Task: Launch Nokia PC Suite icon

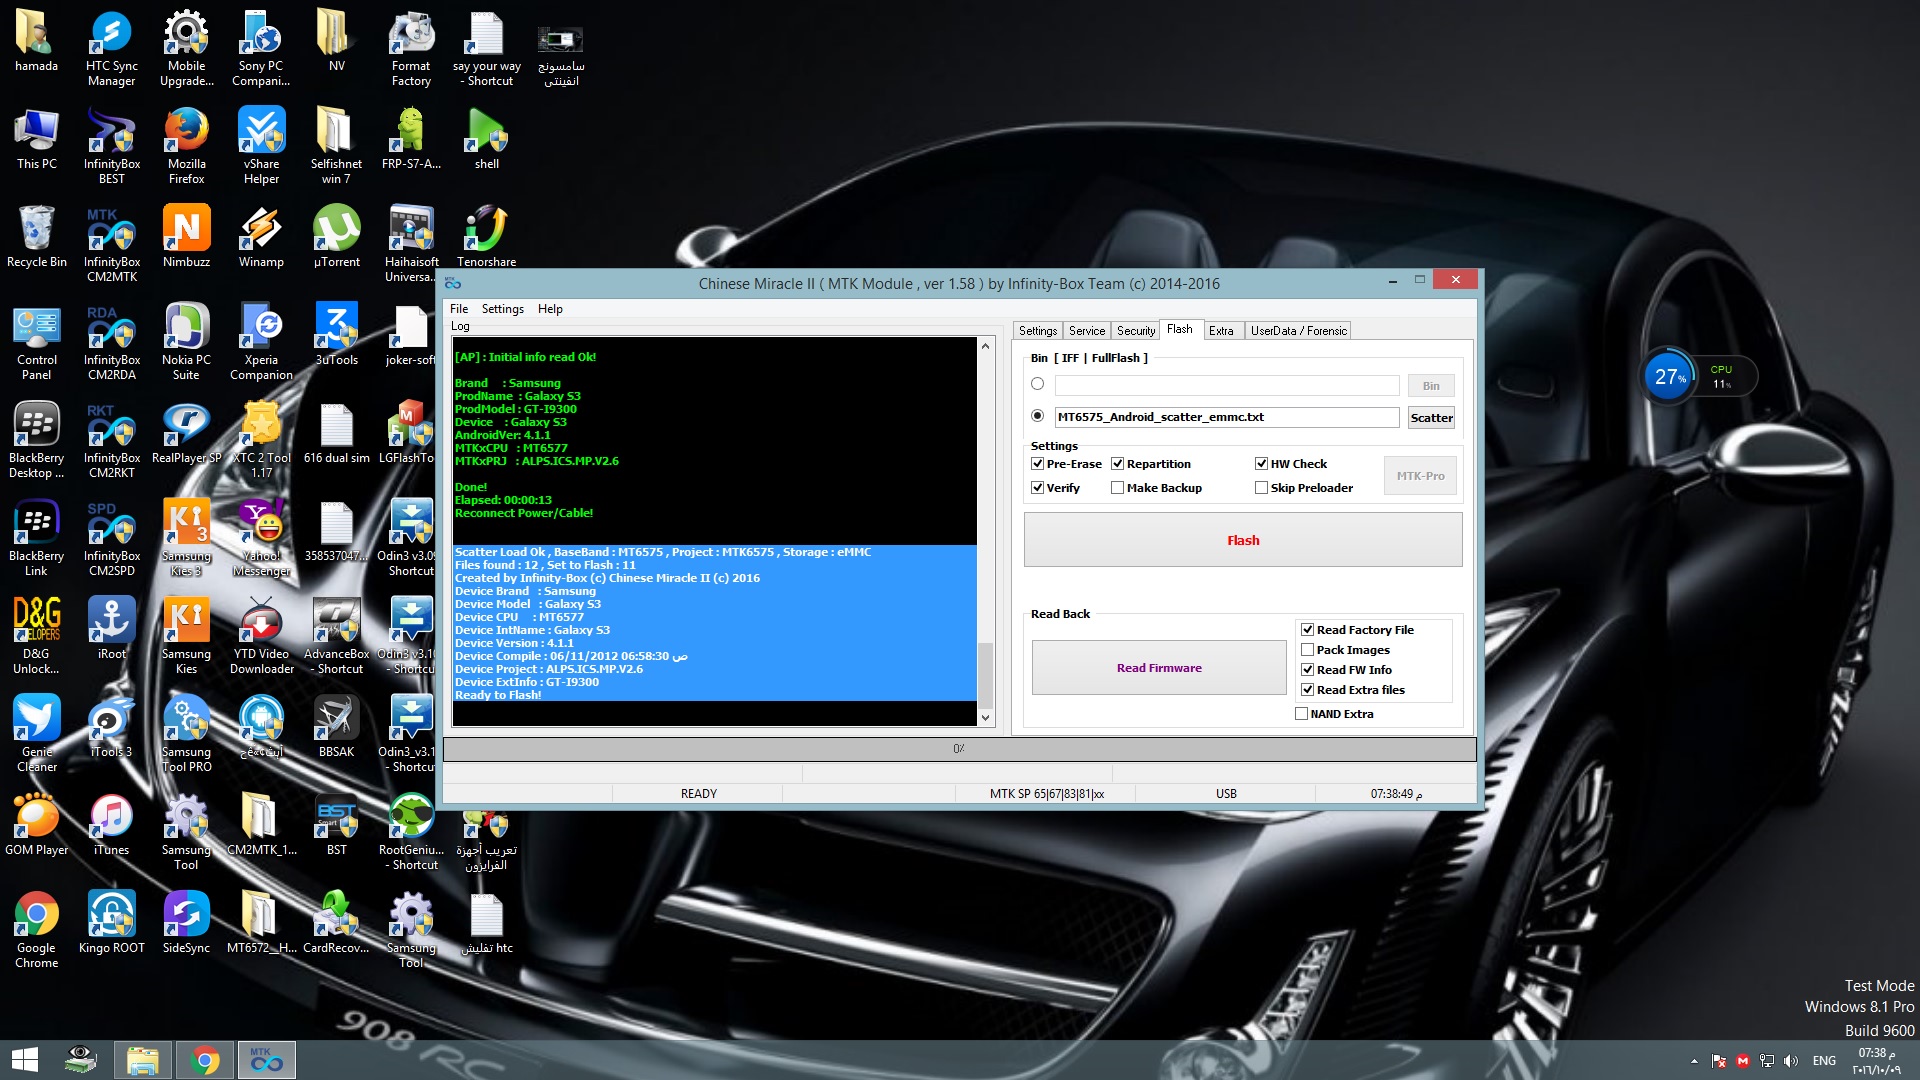Action: point(186,342)
